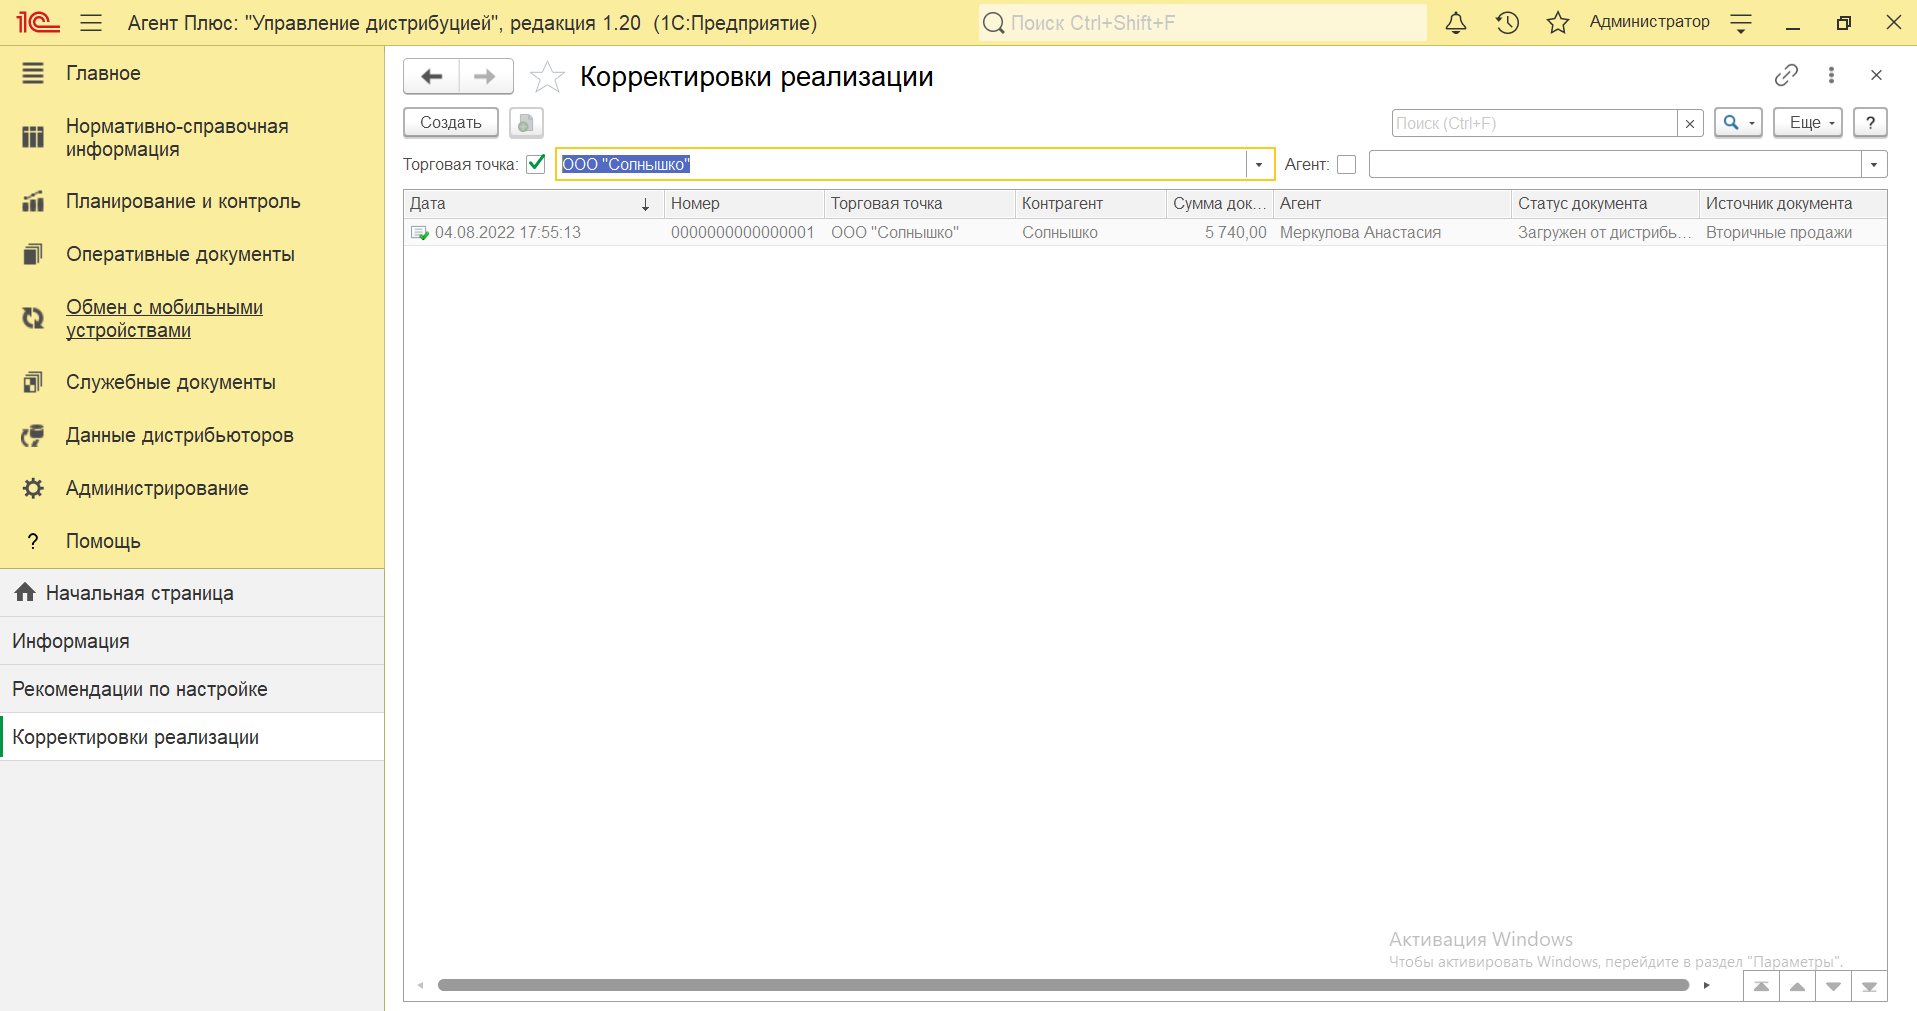Viewport: 1917px width, 1011px height.
Task: Open Администрирование section
Action: [157, 488]
